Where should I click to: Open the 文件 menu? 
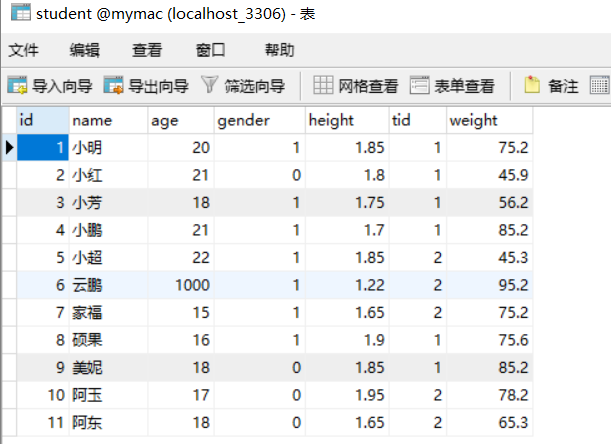(x=24, y=50)
